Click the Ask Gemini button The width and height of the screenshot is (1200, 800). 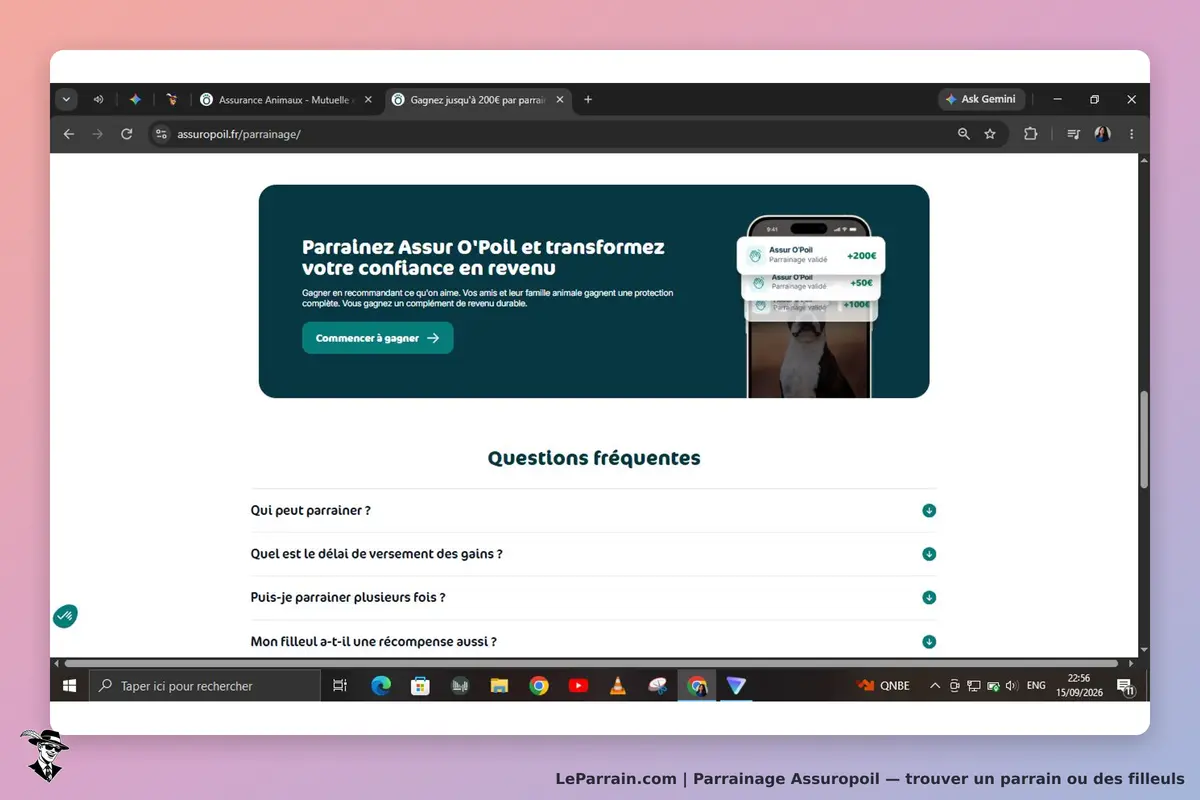pos(981,100)
